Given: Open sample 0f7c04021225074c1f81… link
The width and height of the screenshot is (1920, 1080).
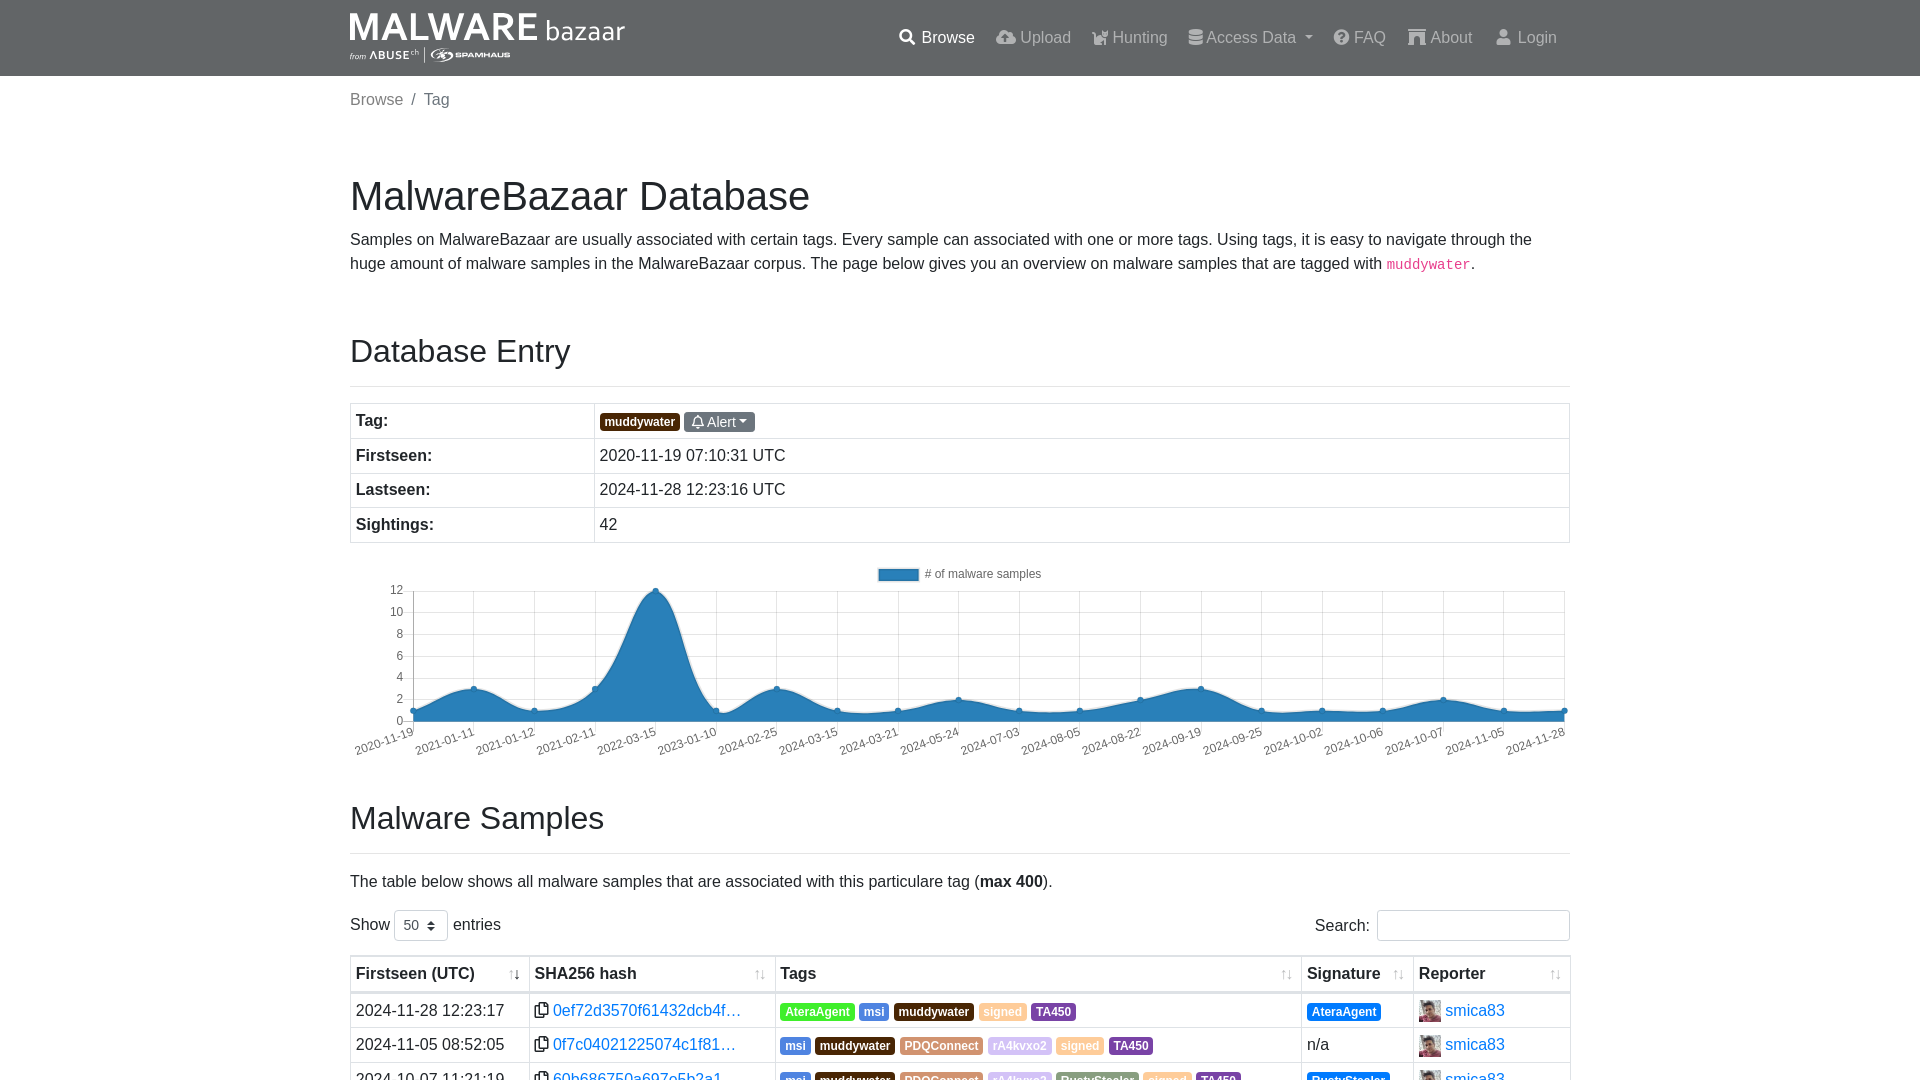Looking at the screenshot, I should [x=644, y=1045].
